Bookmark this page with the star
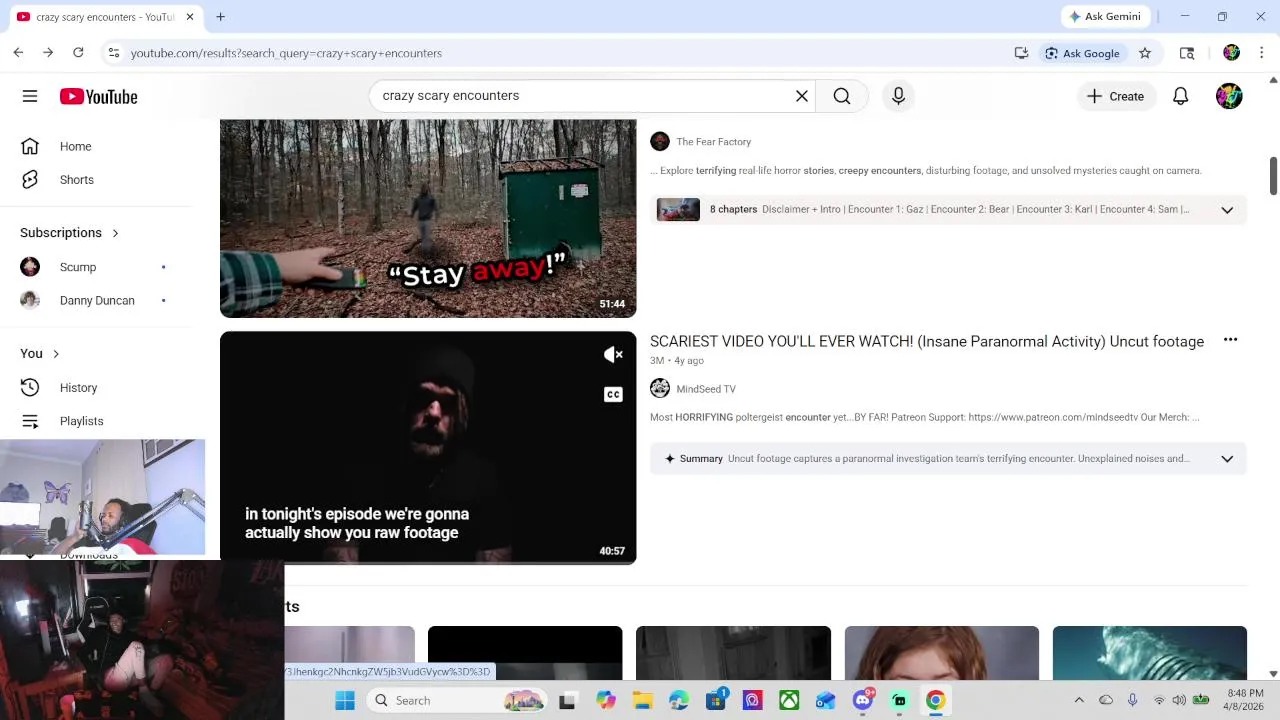This screenshot has height=720, width=1280. [x=1145, y=53]
